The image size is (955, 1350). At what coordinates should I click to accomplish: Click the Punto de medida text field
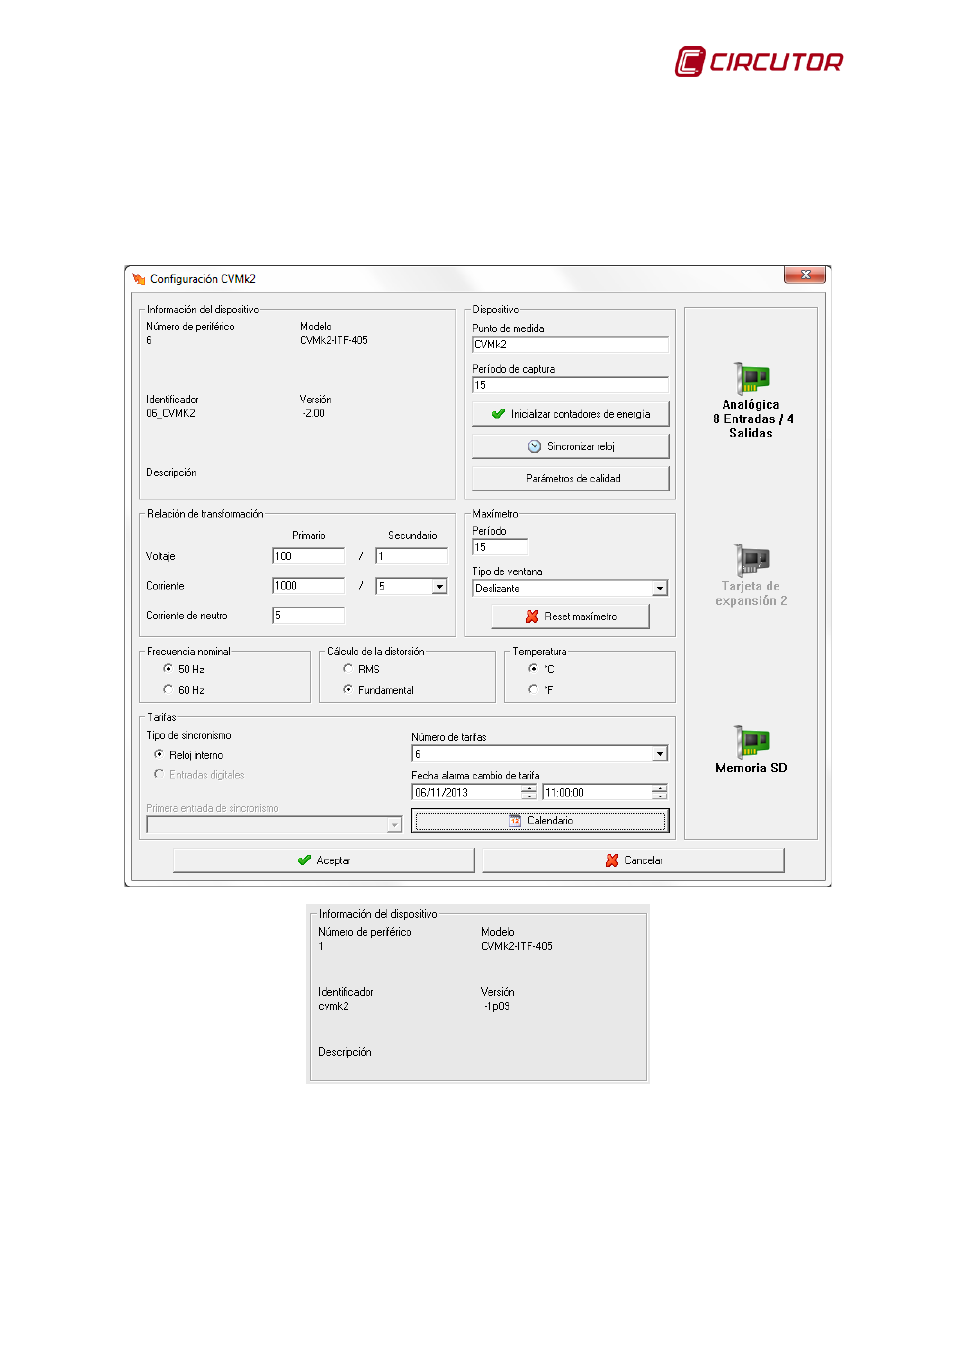[570, 345]
